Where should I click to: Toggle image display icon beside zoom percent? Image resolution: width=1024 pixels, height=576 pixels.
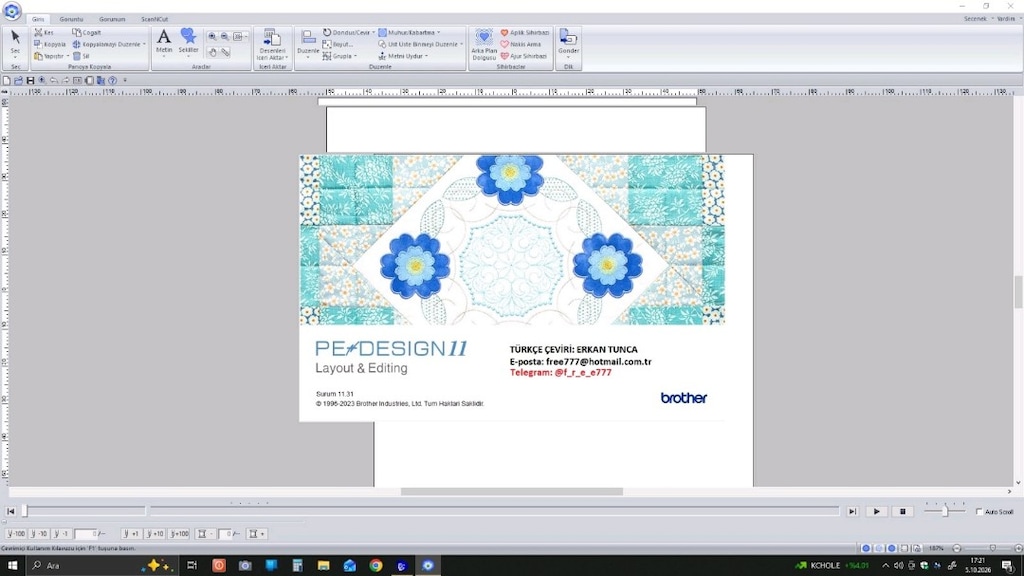click(917, 548)
